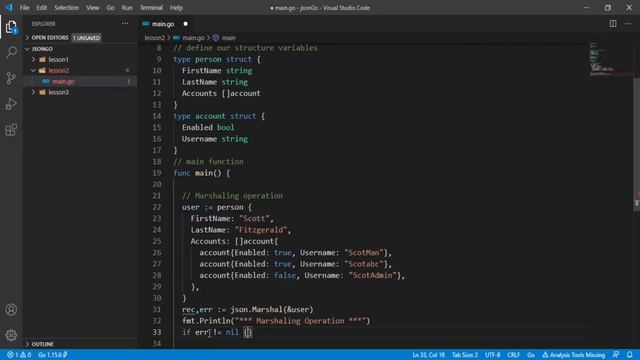Click the json.Marshal(&user) code text
The image size is (640, 360).
tap(272, 309)
